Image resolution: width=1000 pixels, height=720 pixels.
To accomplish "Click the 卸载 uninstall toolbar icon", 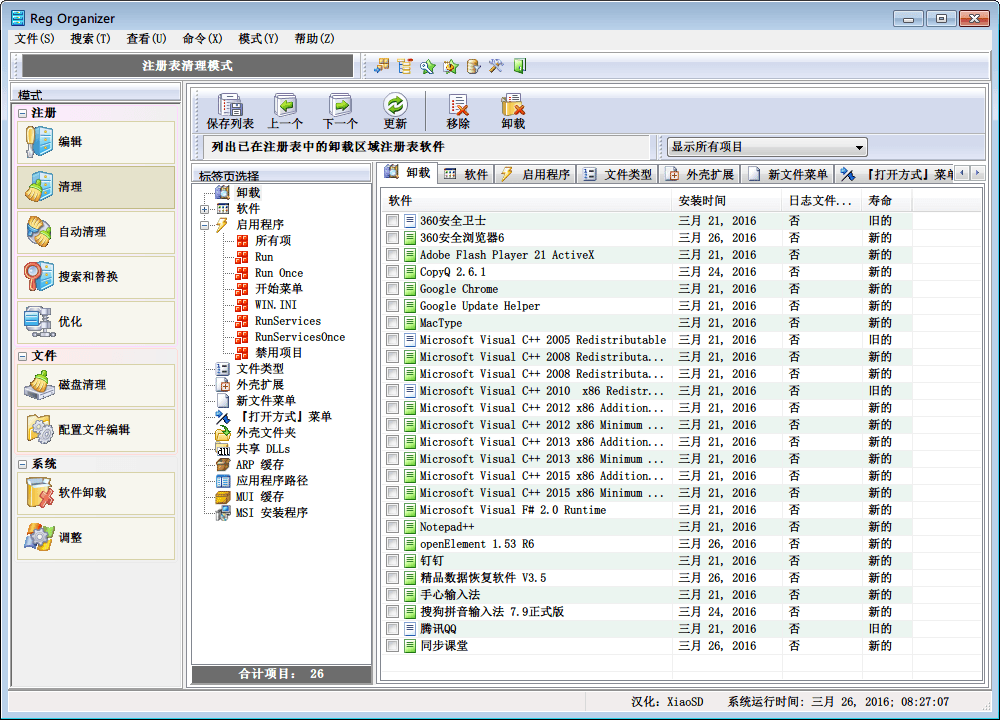I will click(x=513, y=111).
